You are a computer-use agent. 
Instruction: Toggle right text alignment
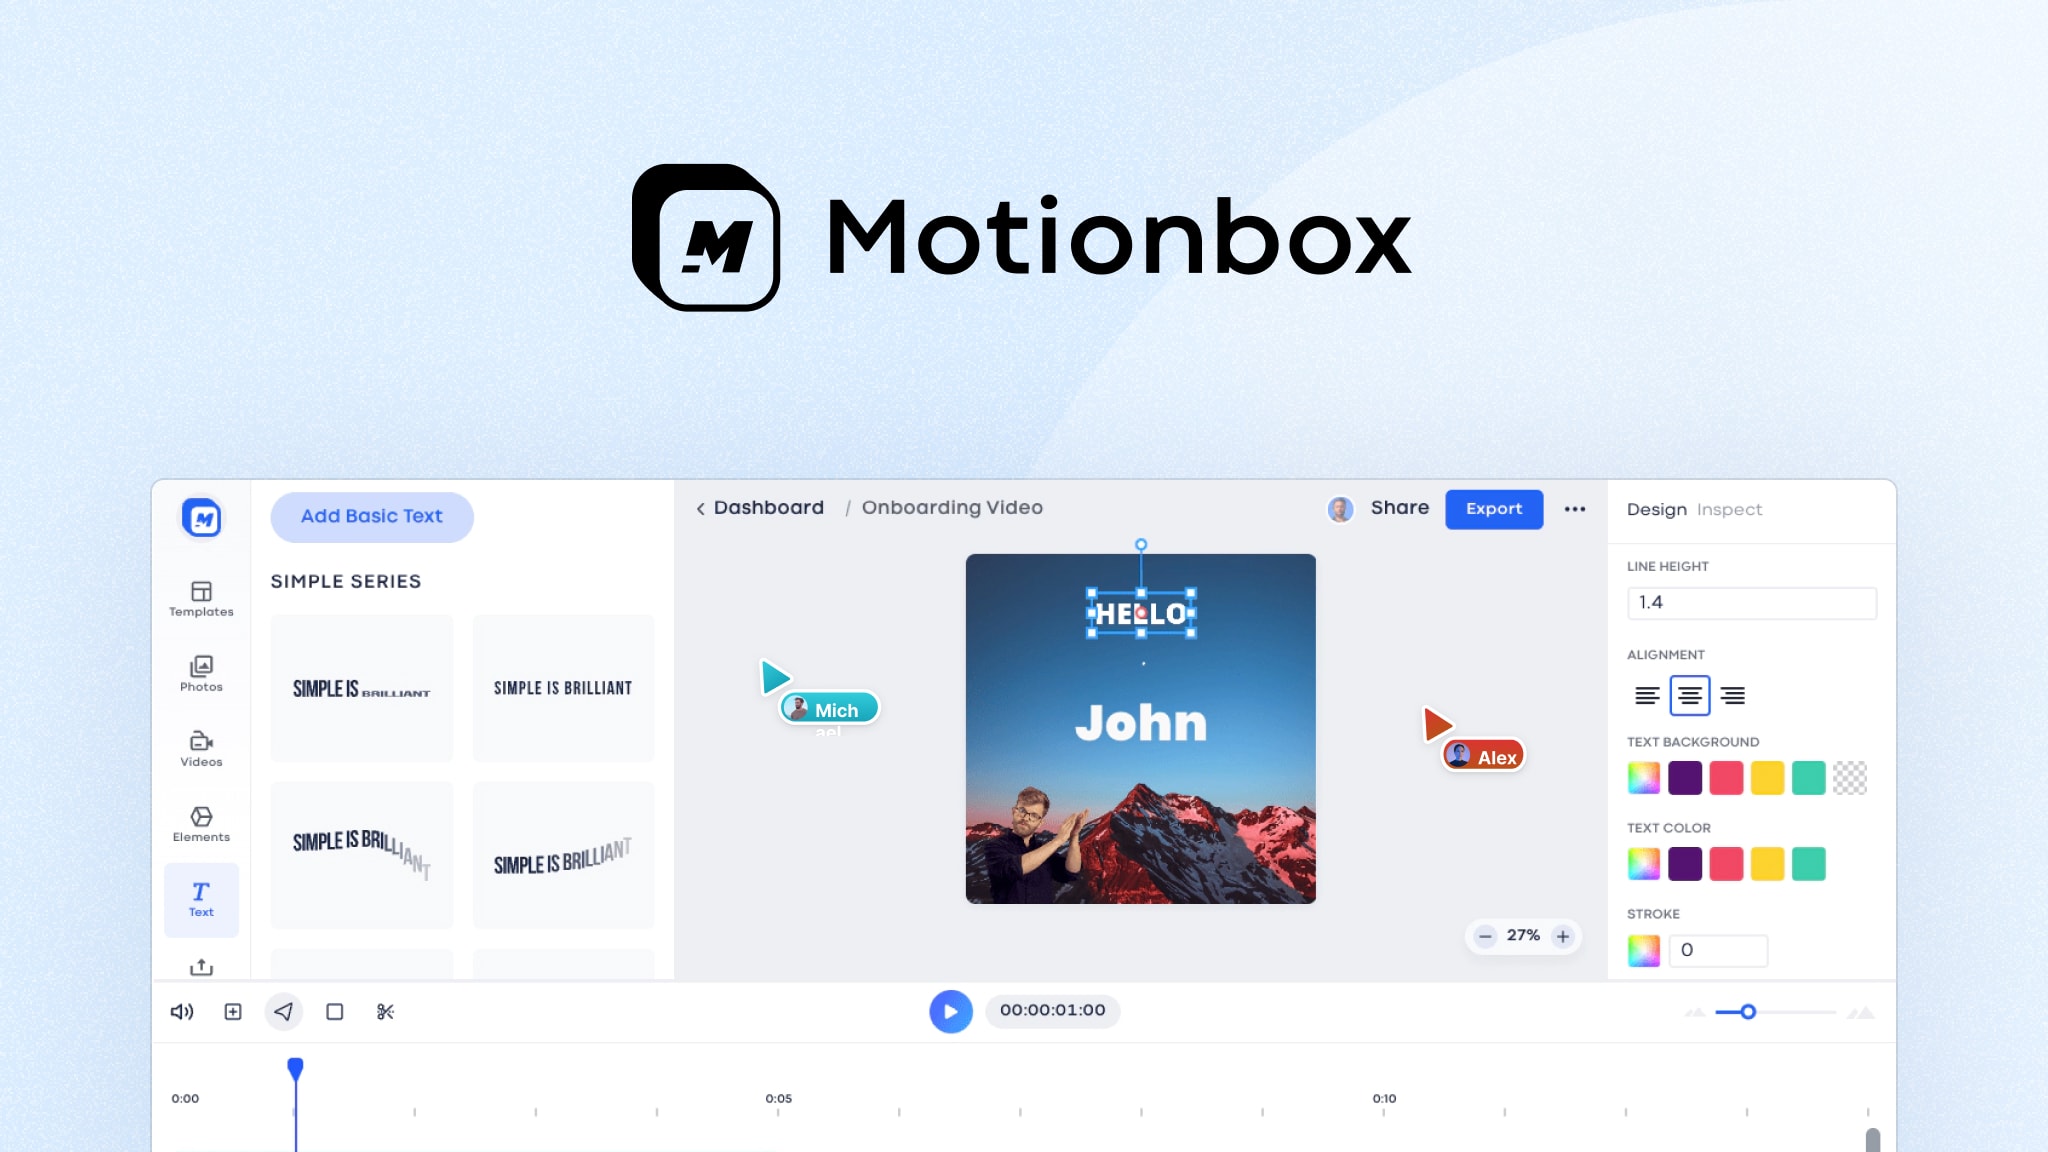pyautogui.click(x=1732, y=695)
